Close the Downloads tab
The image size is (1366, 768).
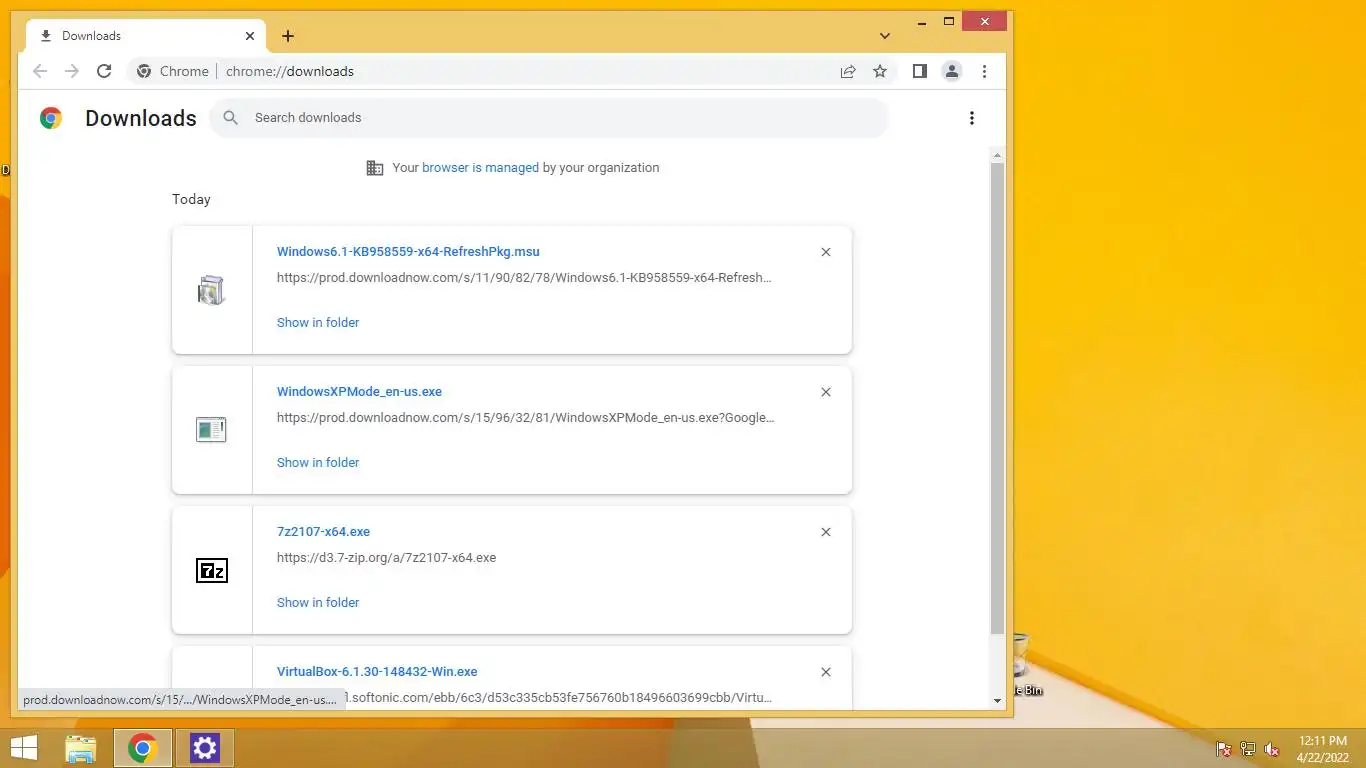coord(250,36)
